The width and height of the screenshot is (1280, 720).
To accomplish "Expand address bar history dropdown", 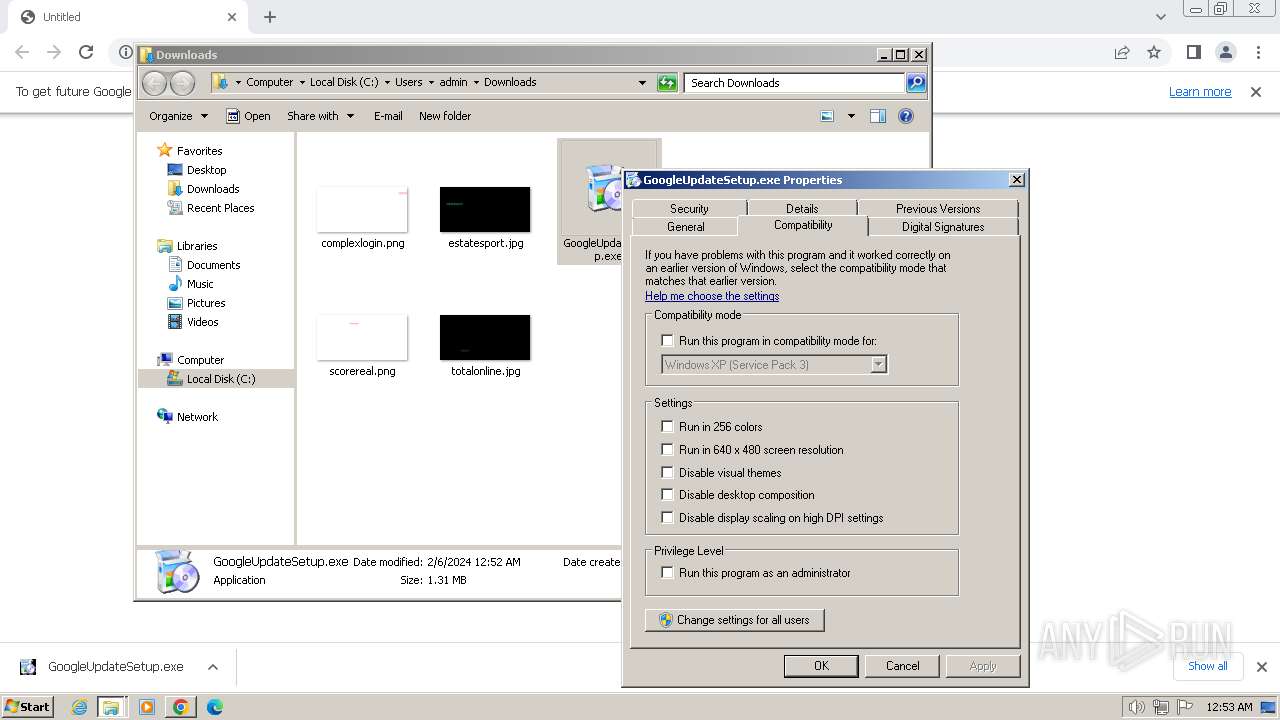I will 642,83.
